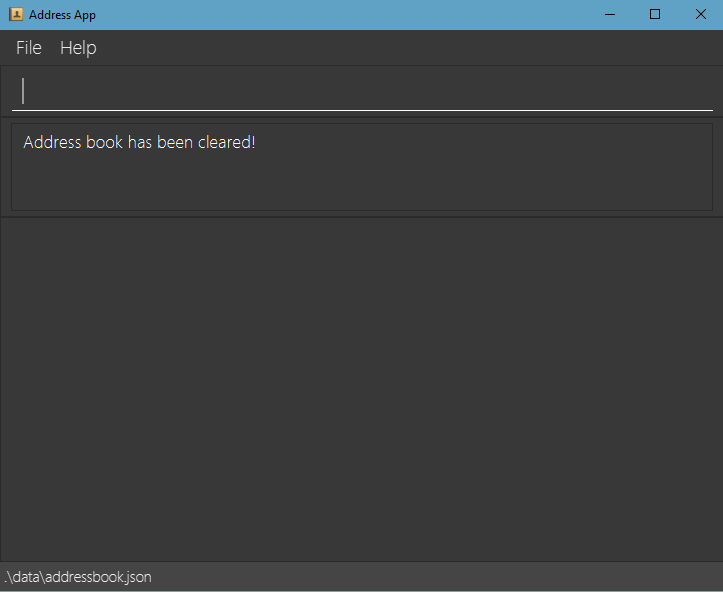Image resolution: width=723 pixels, height=592 pixels.
Task: Focus the command input field
Action: pos(362,91)
